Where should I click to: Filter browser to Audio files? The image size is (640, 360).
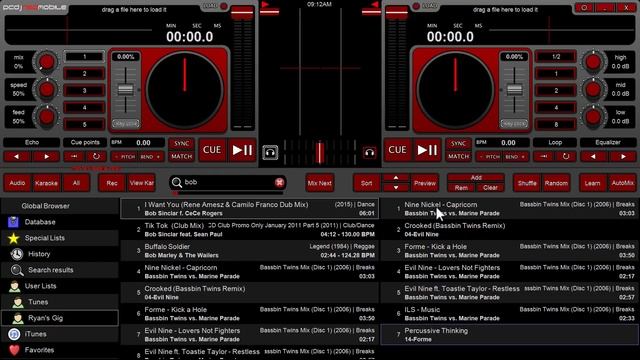point(18,183)
